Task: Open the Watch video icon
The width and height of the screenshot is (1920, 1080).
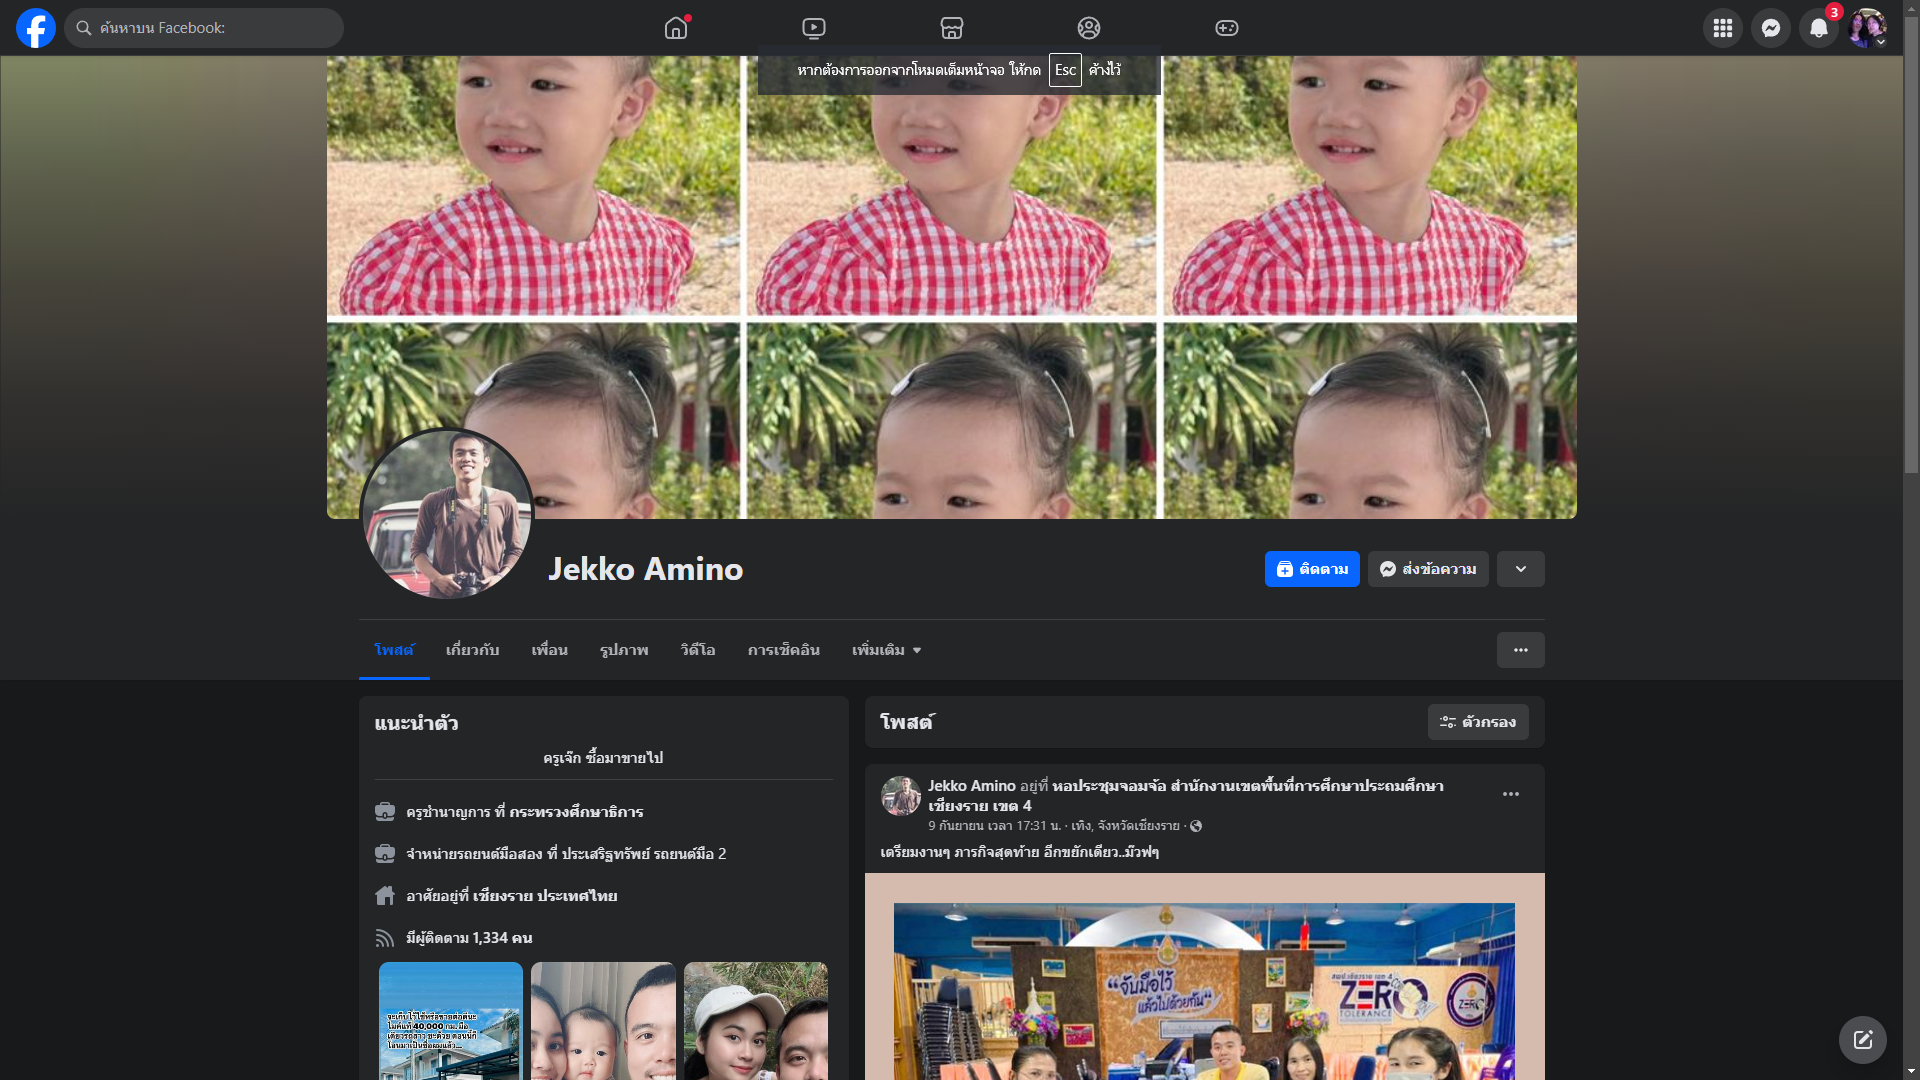Action: point(814,28)
